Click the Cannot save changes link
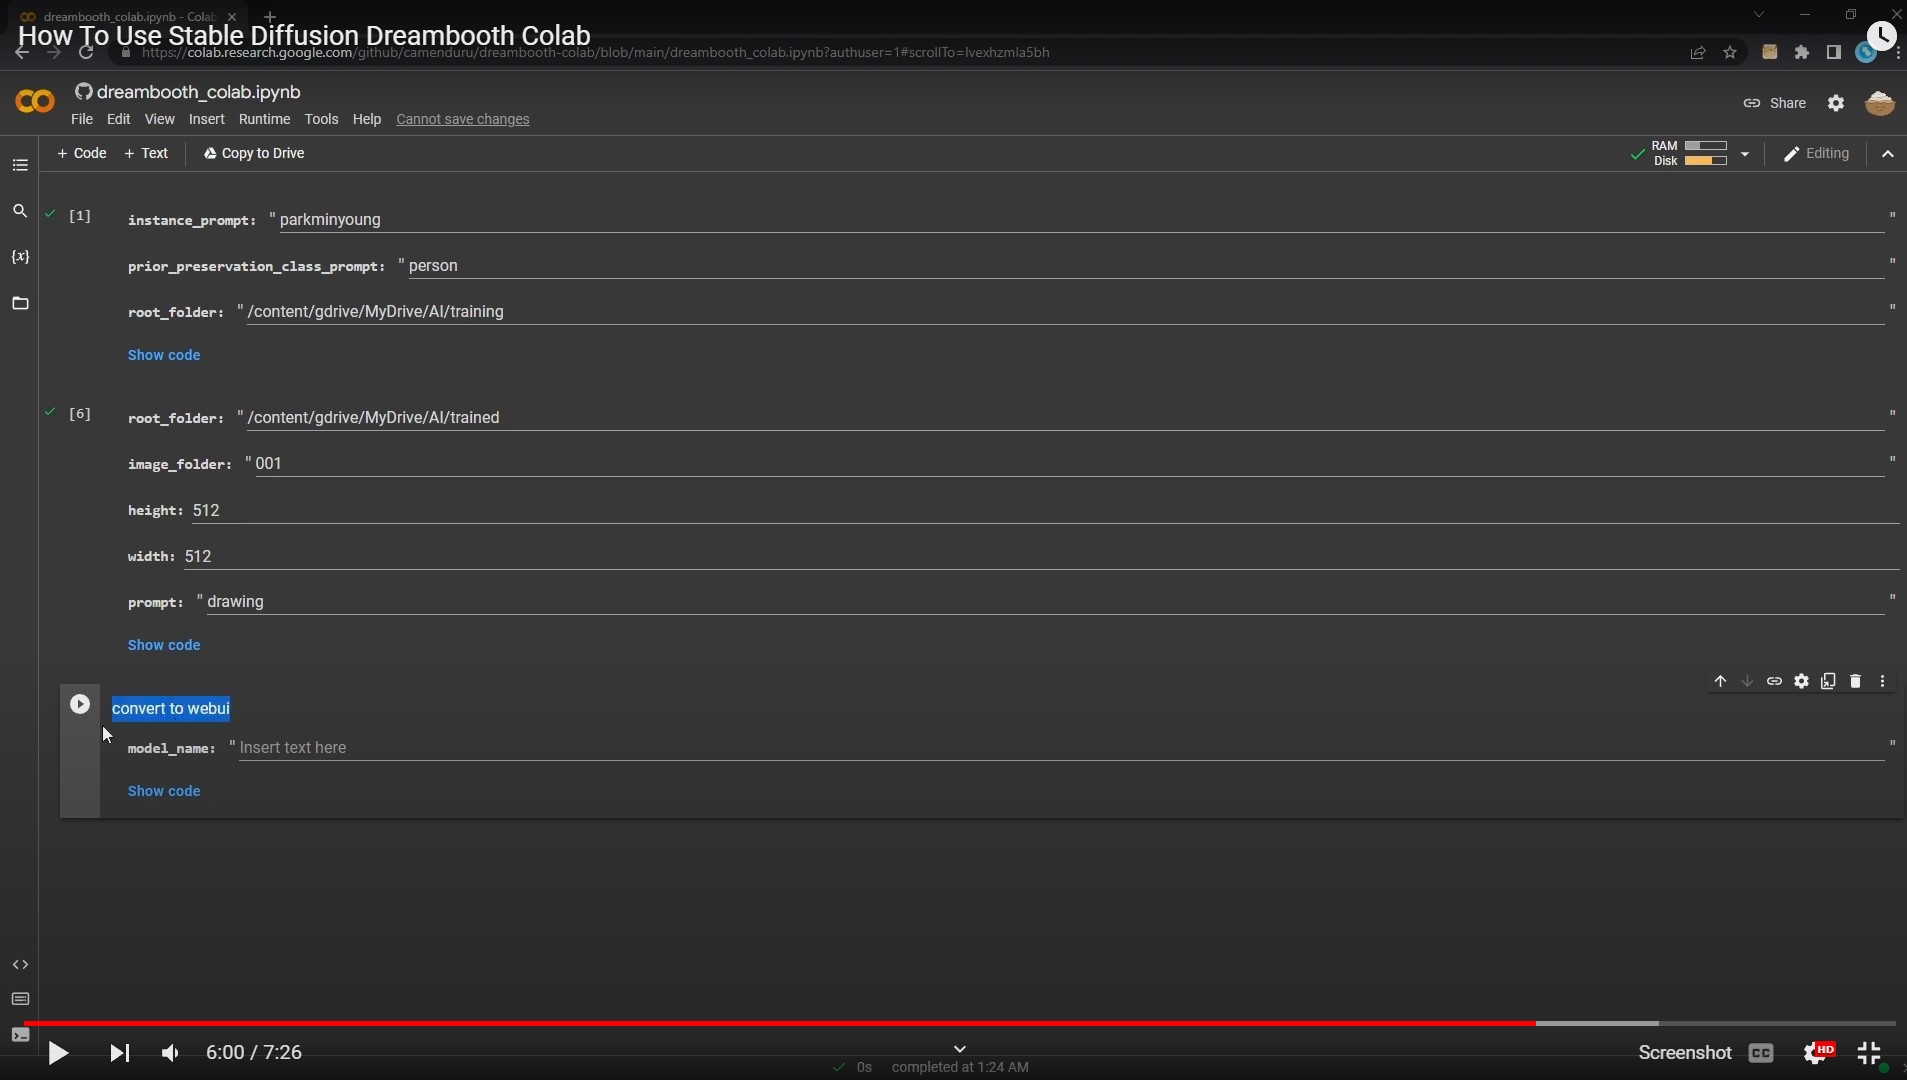 (463, 119)
